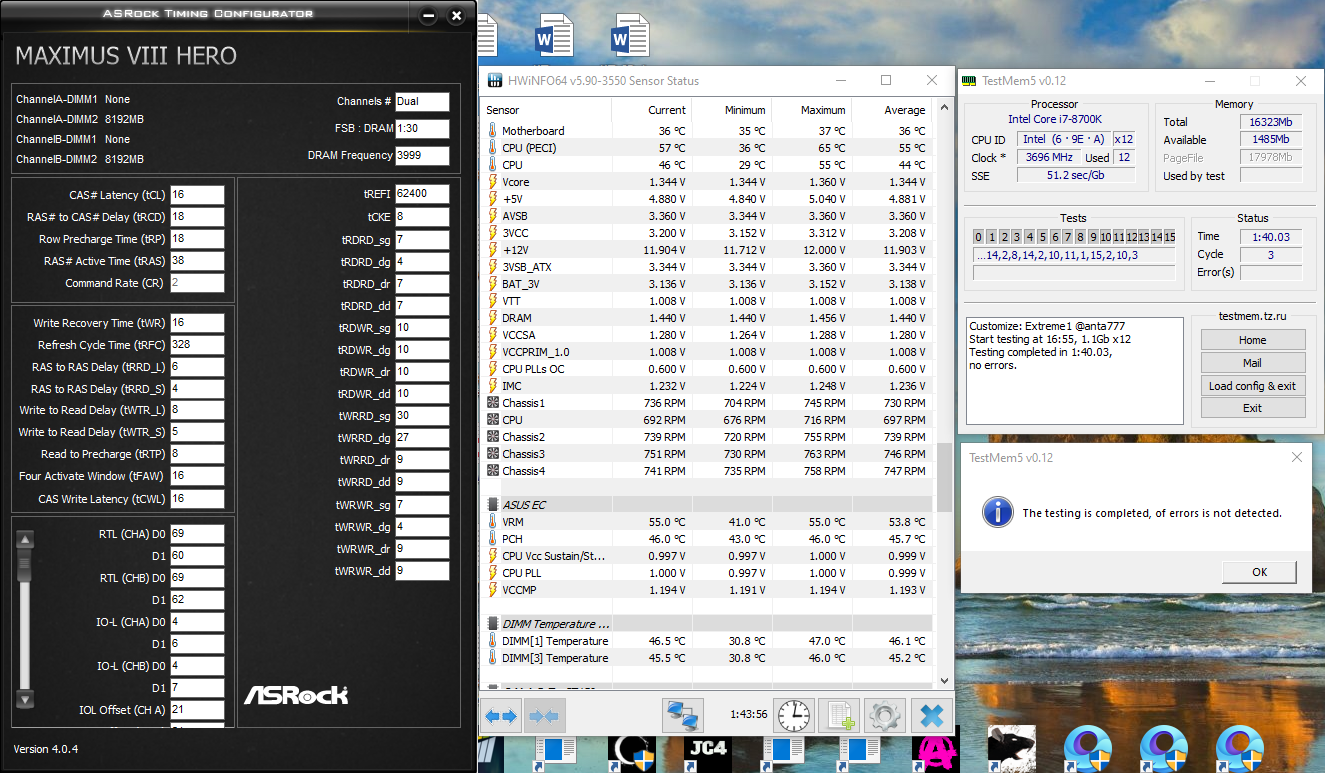
Task: Click the HWiNFO64 sensor list scrollbar thumb
Action: (x=943, y=478)
